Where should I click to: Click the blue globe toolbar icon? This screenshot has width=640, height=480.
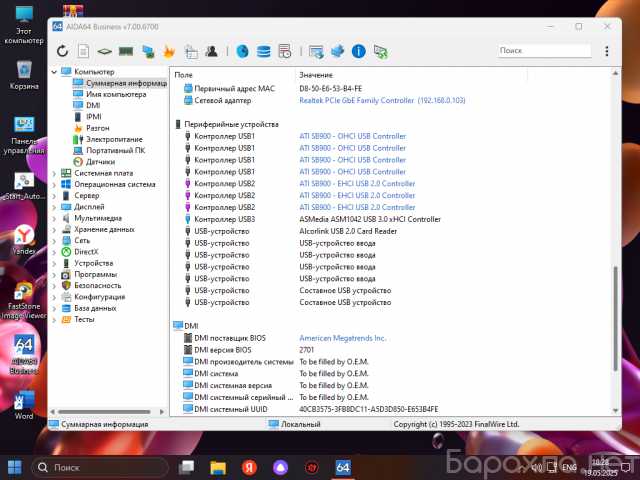point(242,51)
